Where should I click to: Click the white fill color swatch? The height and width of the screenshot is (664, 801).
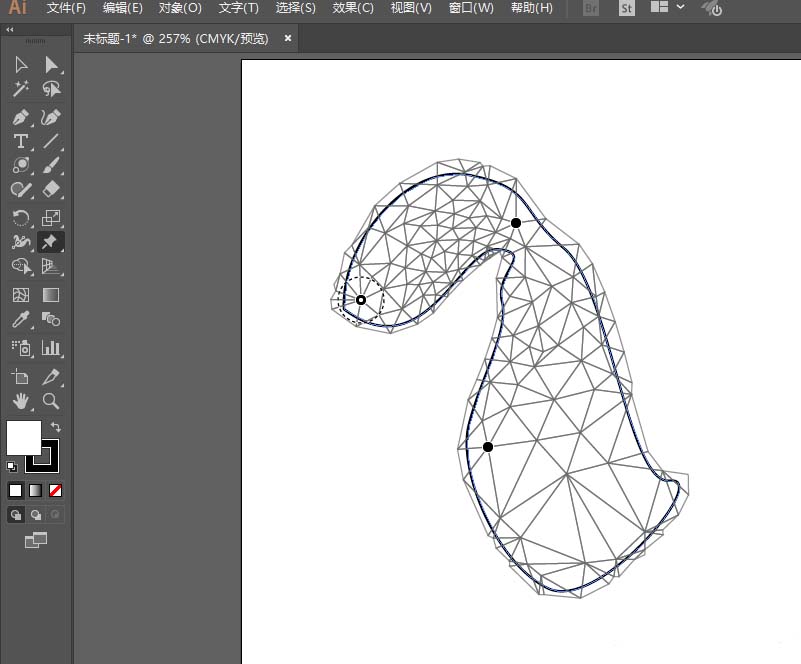[x=23, y=437]
